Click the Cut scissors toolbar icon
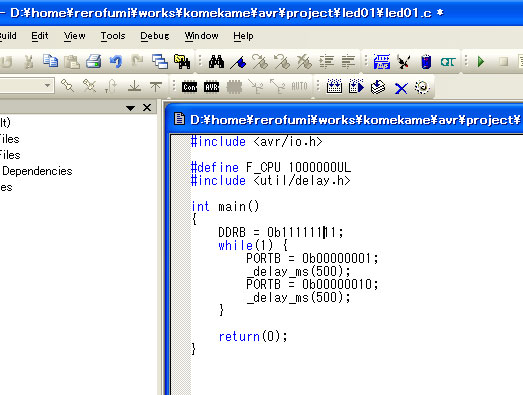 29,62
